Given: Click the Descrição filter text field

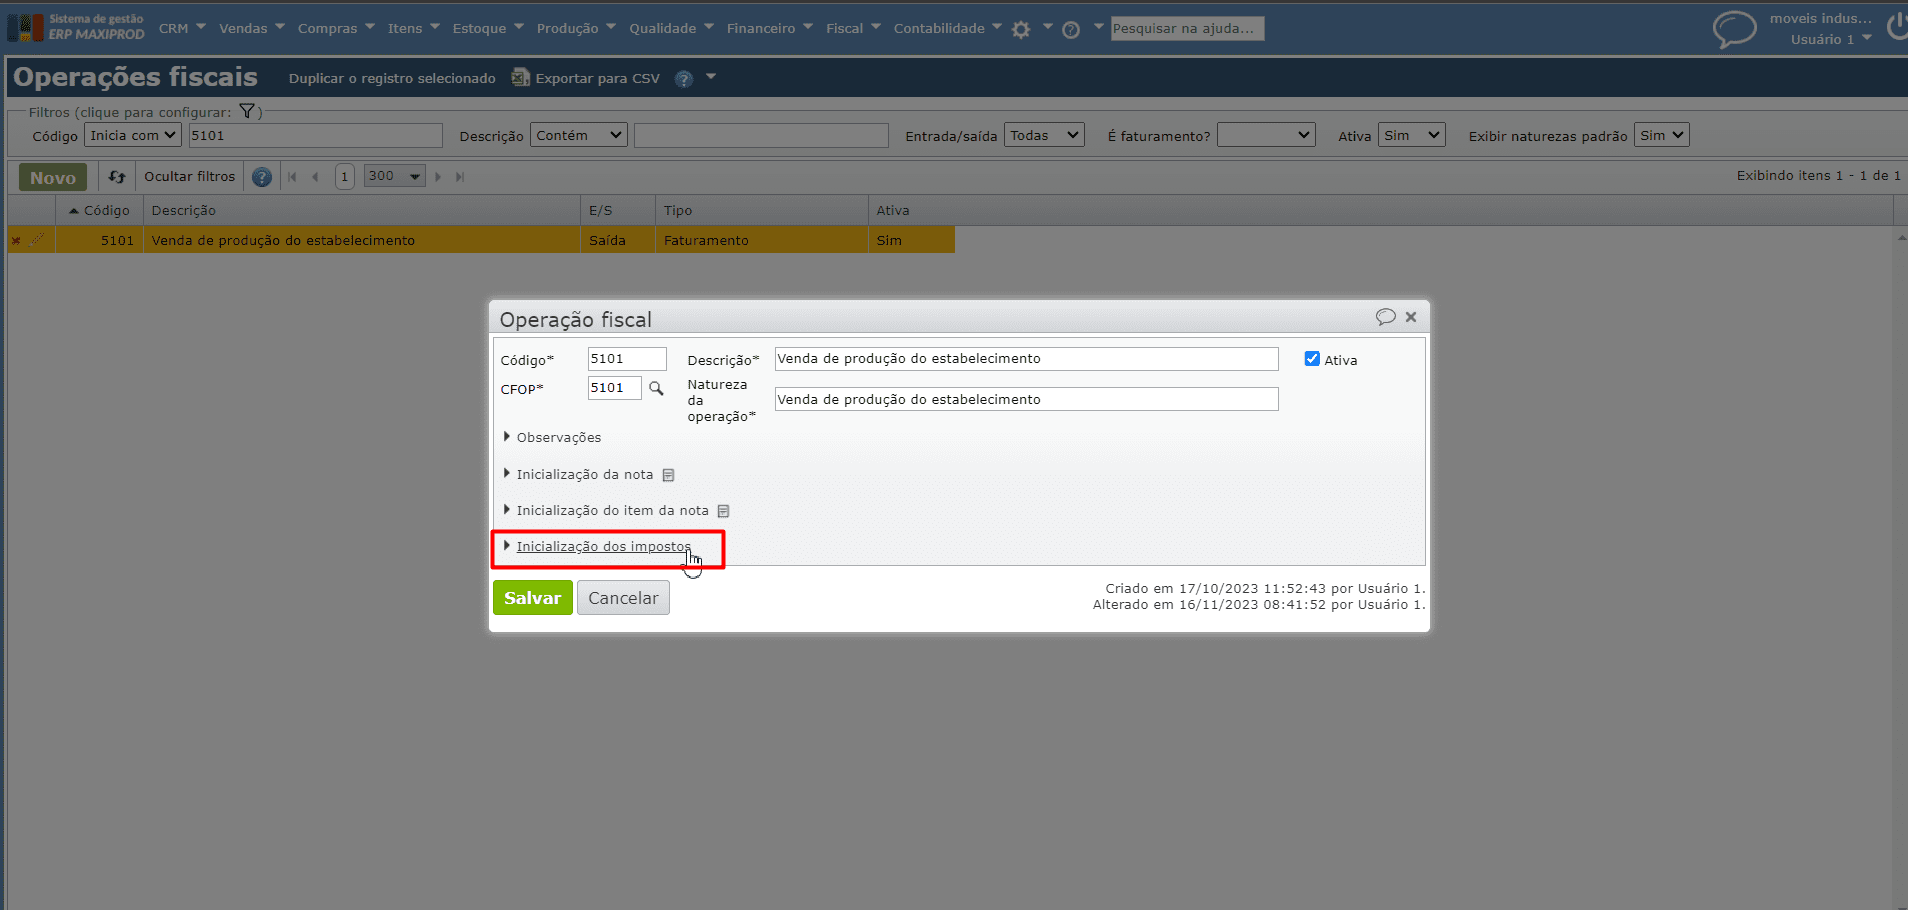Looking at the screenshot, I should (x=761, y=135).
